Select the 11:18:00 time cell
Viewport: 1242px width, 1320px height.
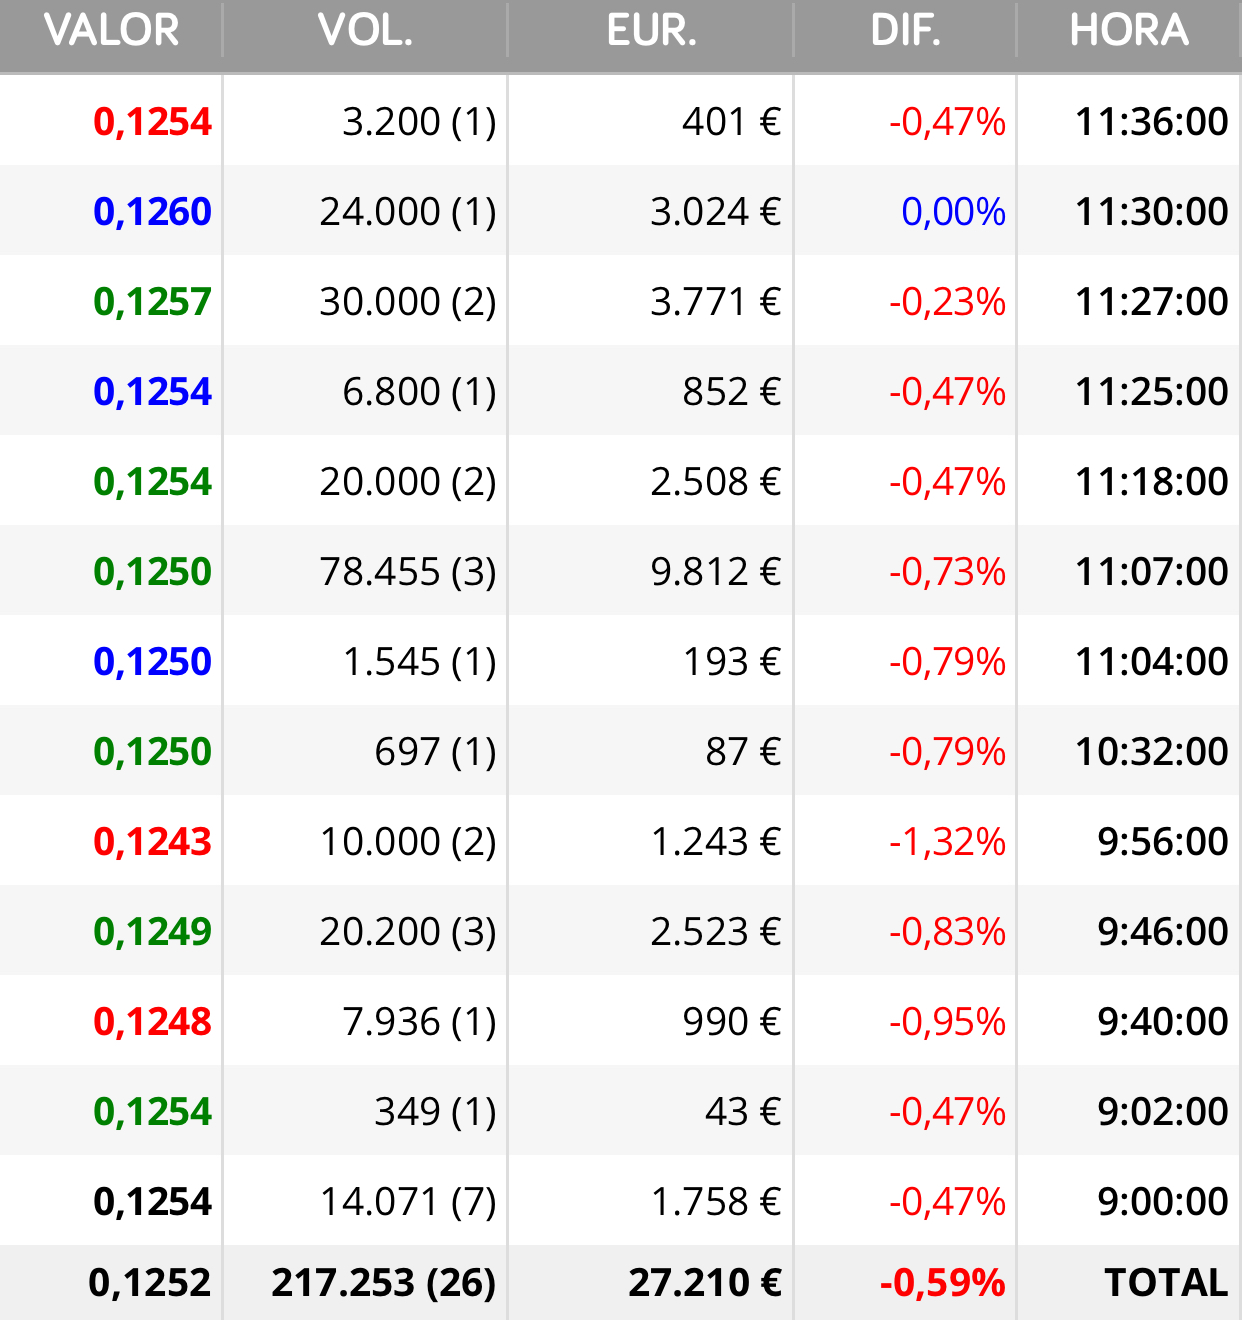click(x=1152, y=482)
